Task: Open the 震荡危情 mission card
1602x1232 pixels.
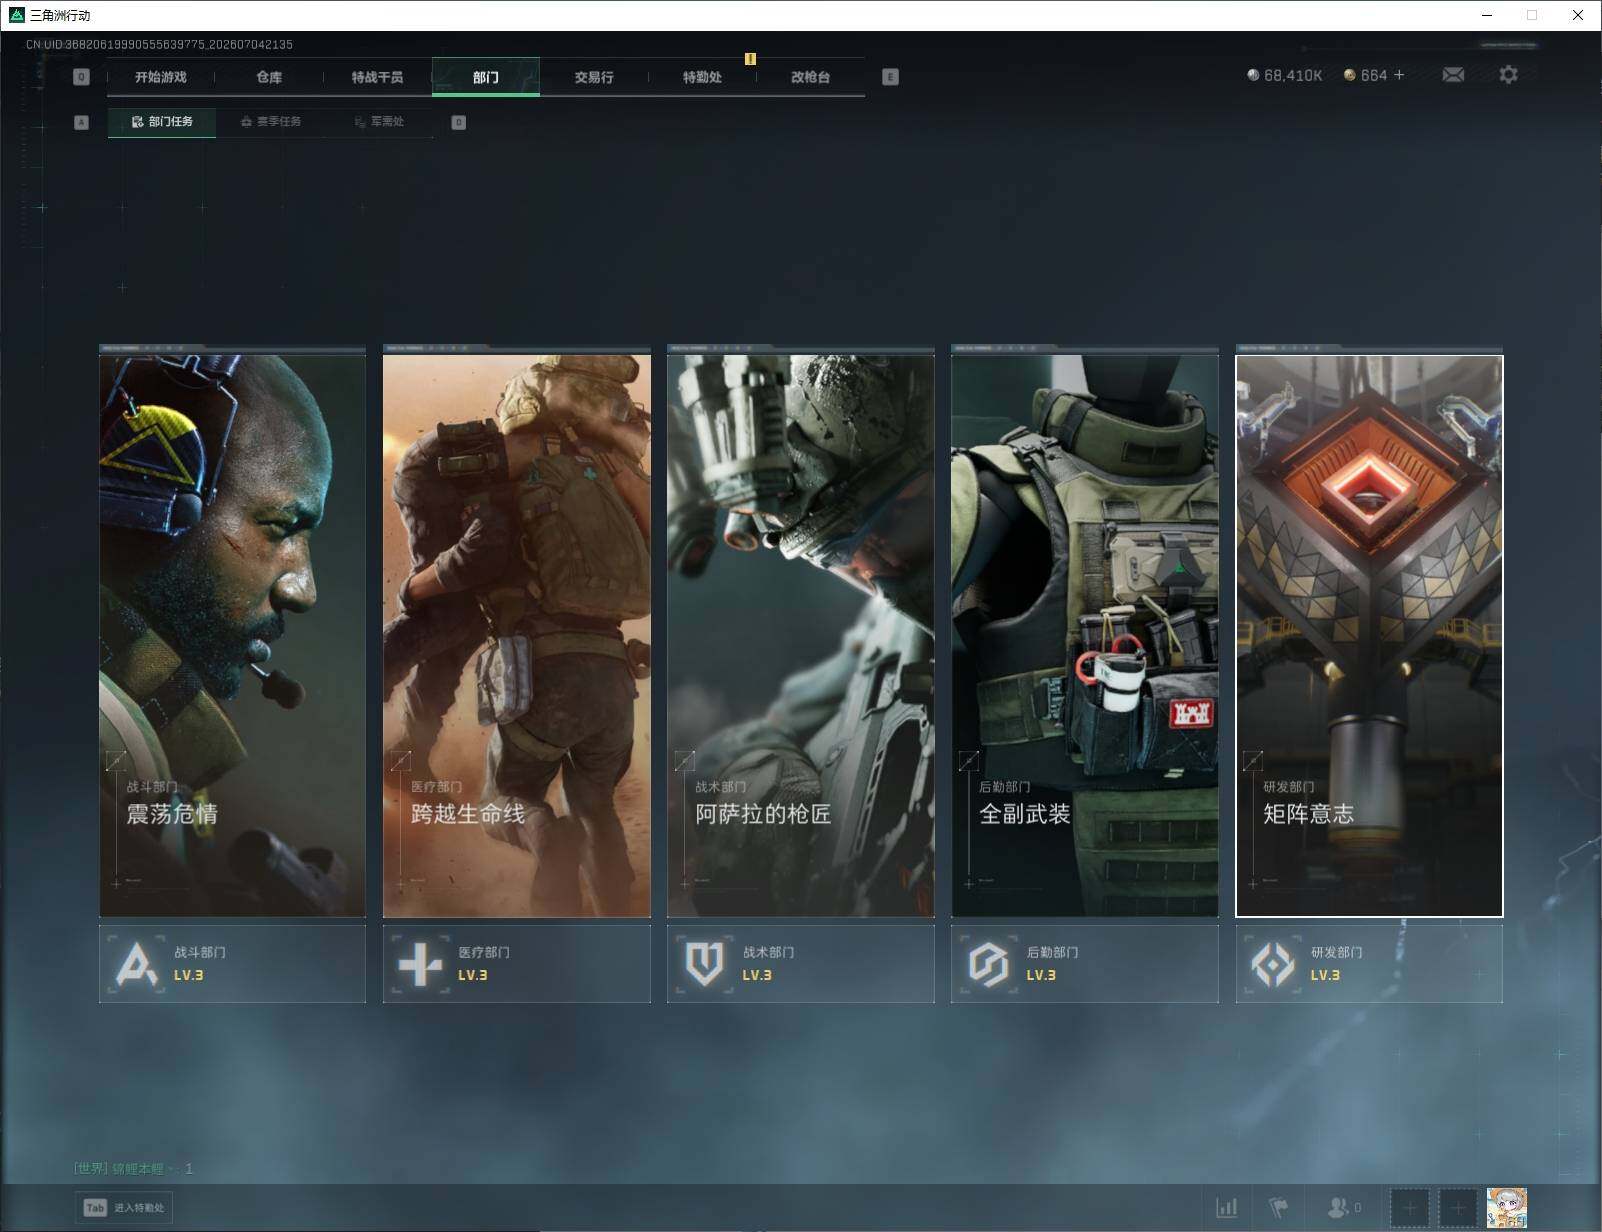Action: [x=232, y=636]
